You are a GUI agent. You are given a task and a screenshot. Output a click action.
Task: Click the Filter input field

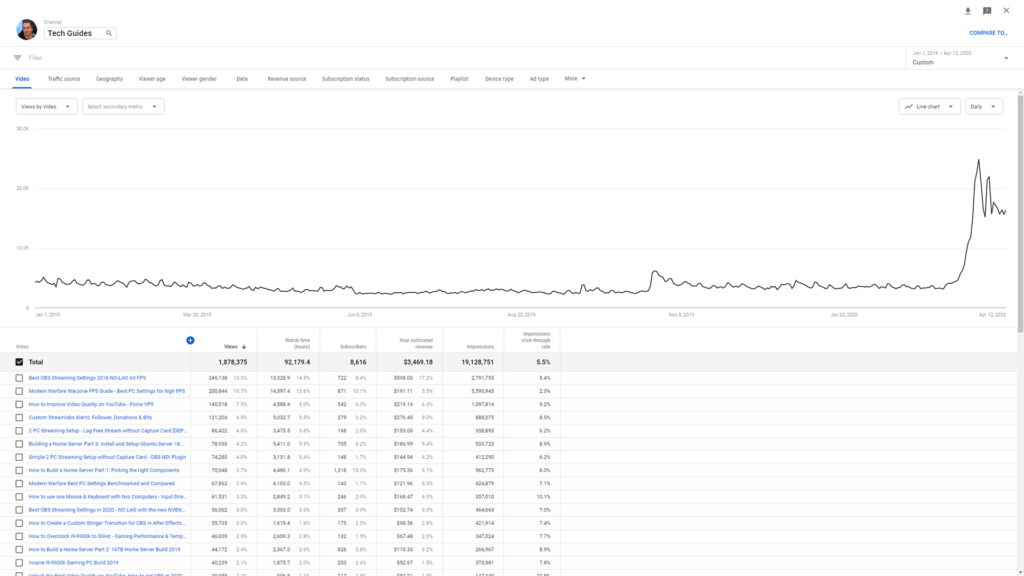(x=457, y=58)
